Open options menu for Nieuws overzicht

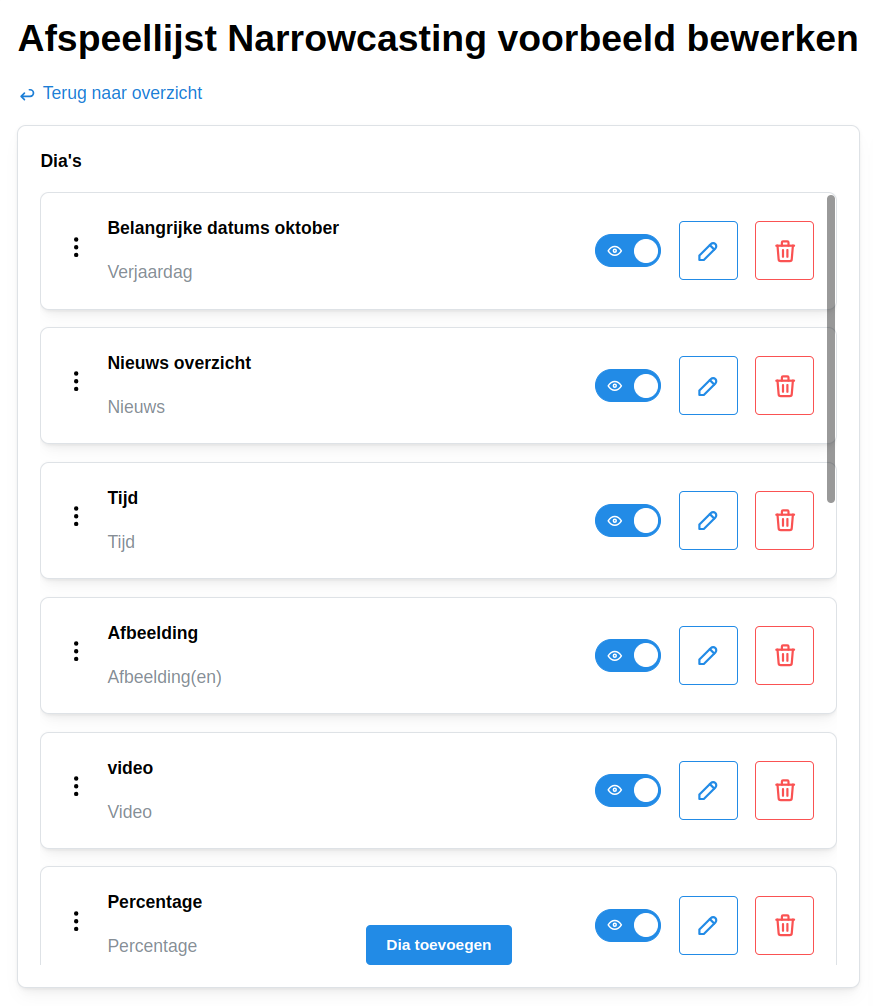coord(76,381)
